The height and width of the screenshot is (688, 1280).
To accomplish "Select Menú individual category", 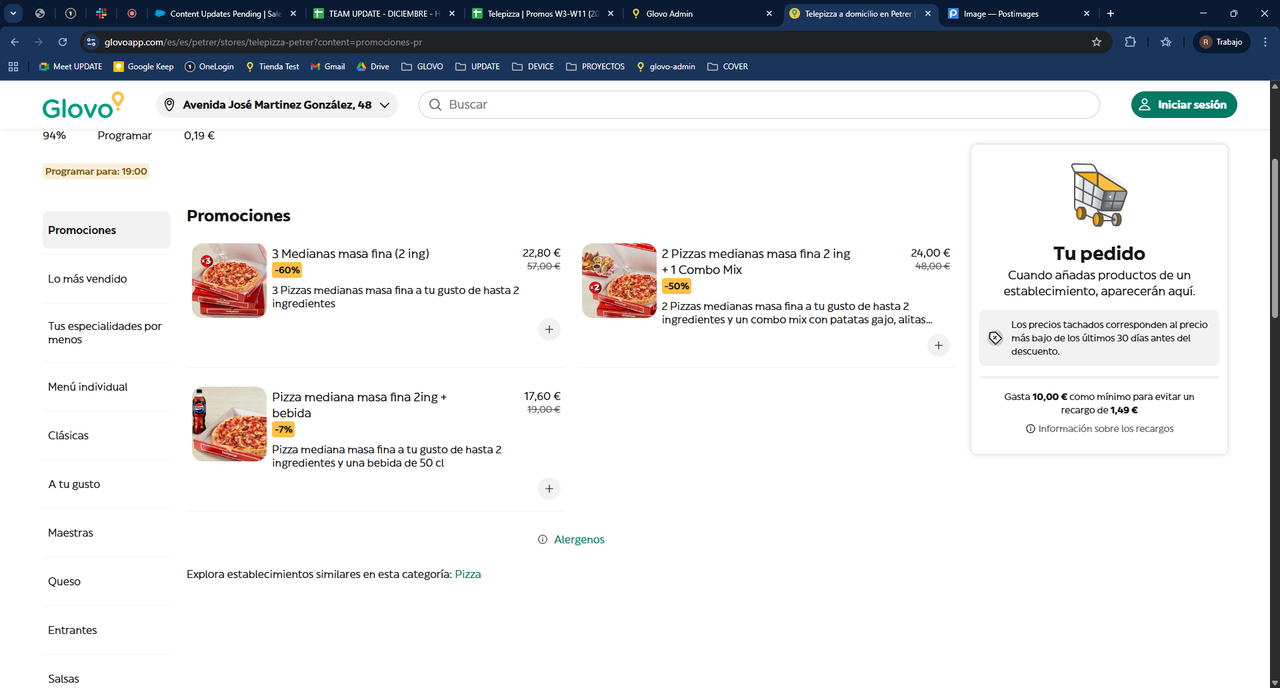I will click(x=88, y=387).
